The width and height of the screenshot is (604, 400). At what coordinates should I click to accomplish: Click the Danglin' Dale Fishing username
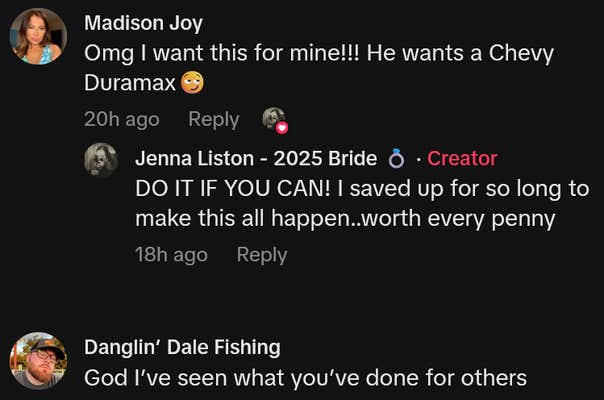[x=182, y=347]
